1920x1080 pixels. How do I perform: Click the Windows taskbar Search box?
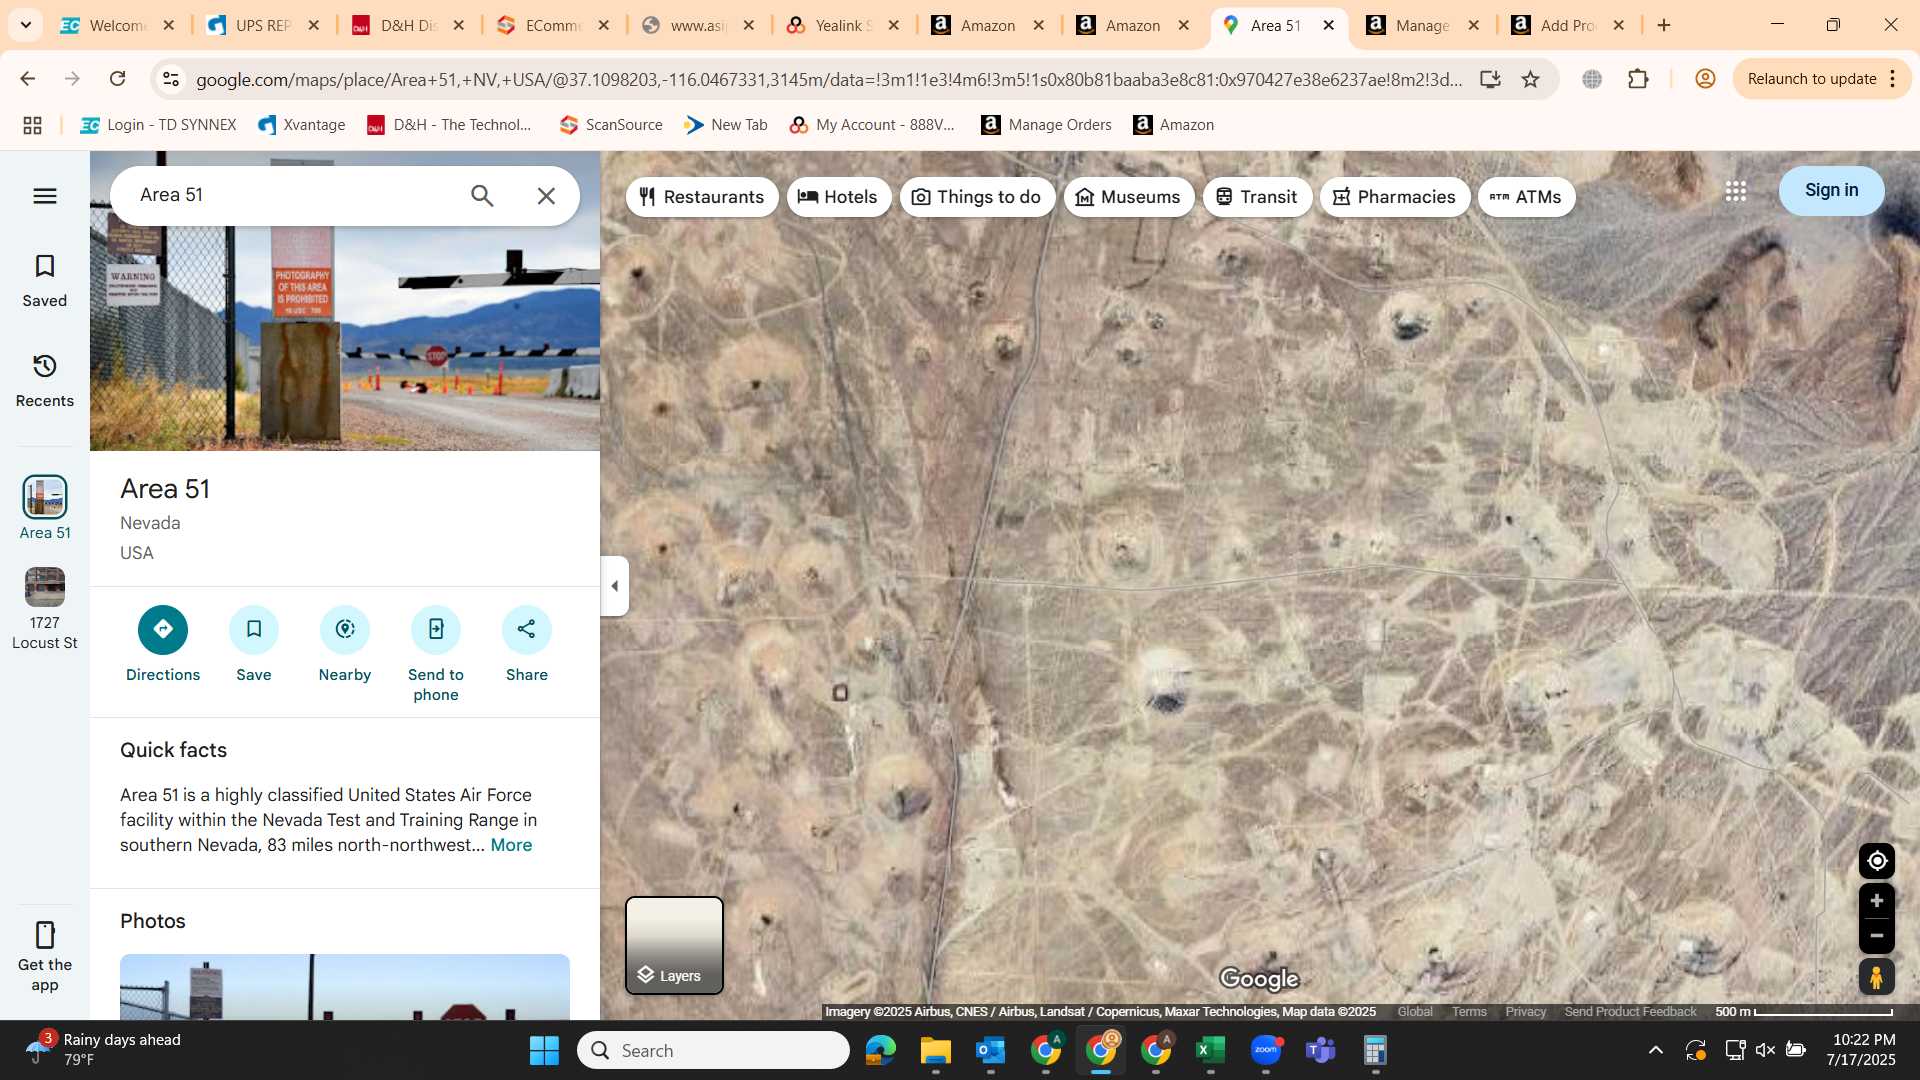(x=713, y=1050)
